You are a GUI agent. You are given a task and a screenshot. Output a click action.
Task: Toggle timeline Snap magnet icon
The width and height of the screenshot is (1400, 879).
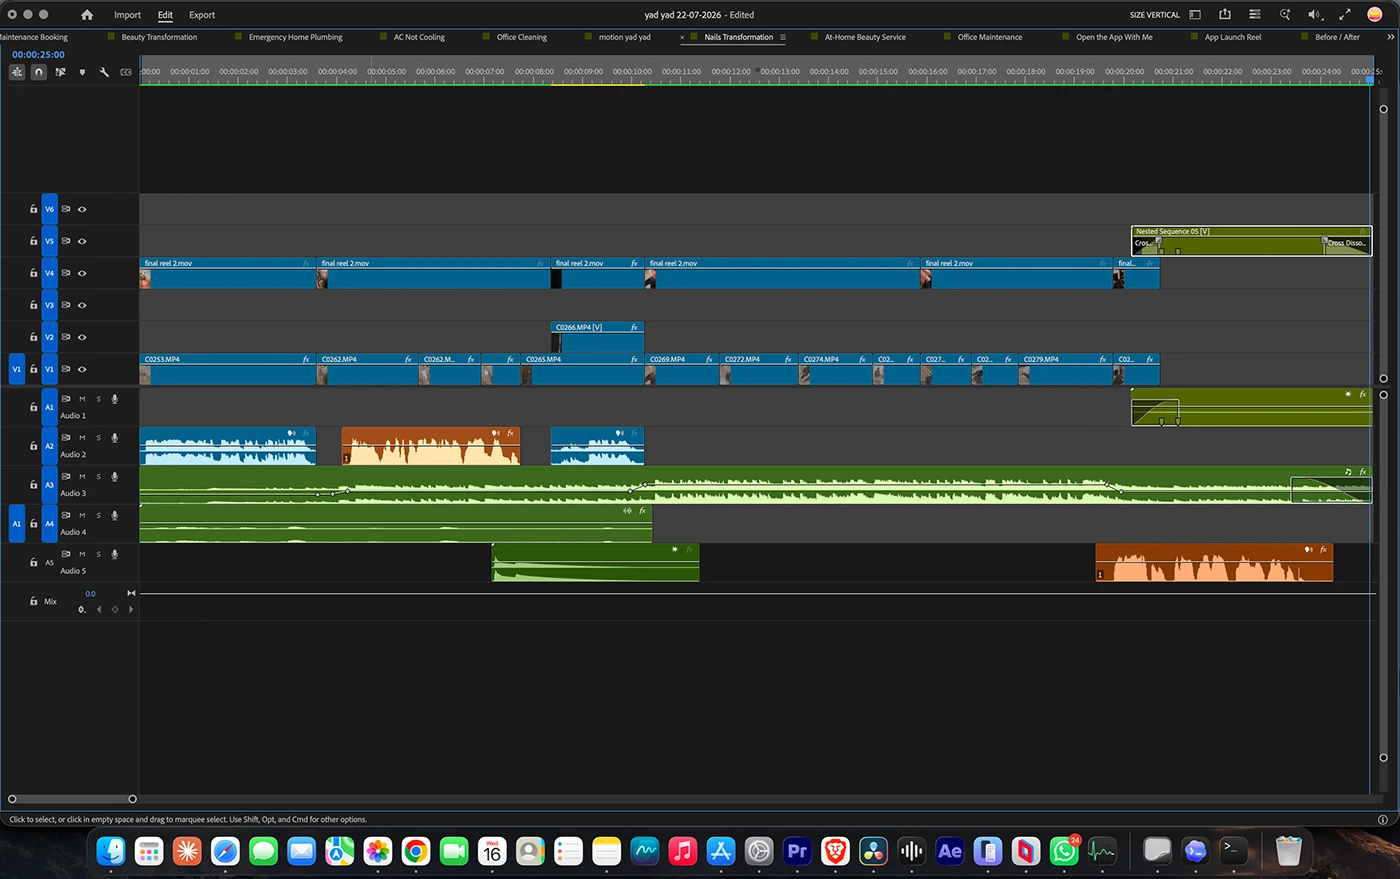38,72
